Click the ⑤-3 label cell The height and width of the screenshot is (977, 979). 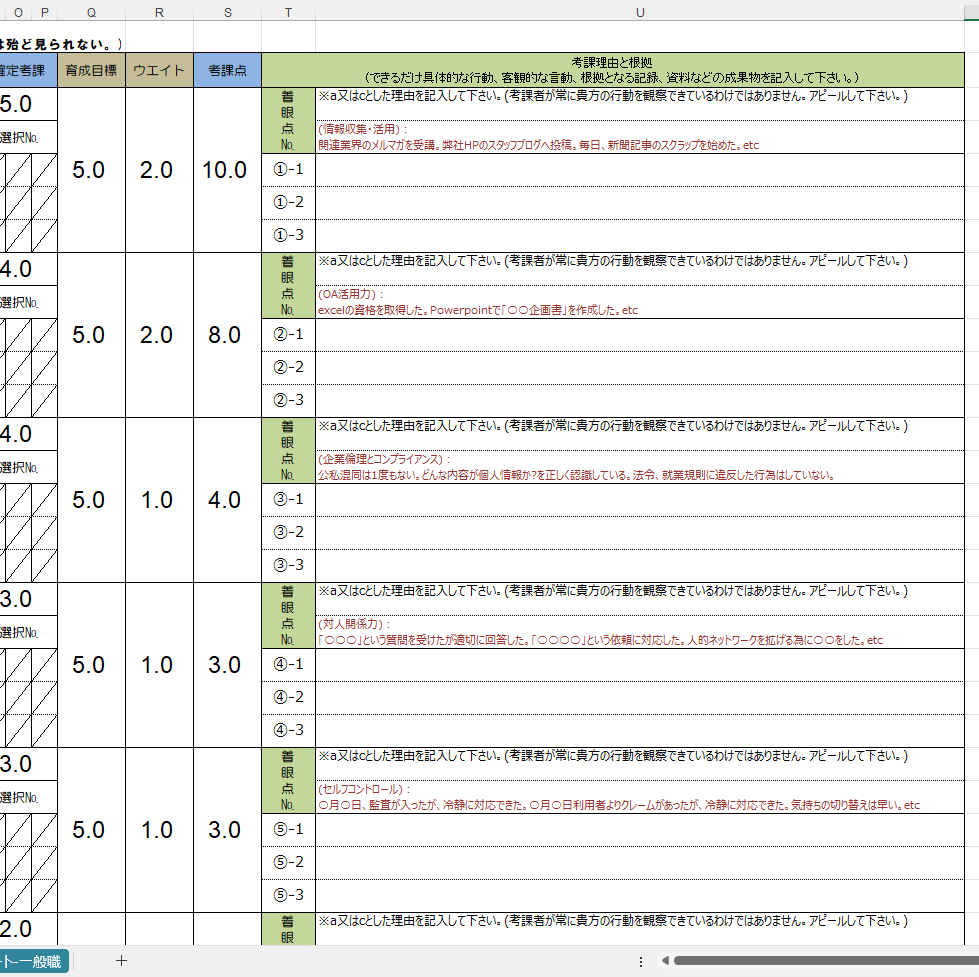coord(288,895)
